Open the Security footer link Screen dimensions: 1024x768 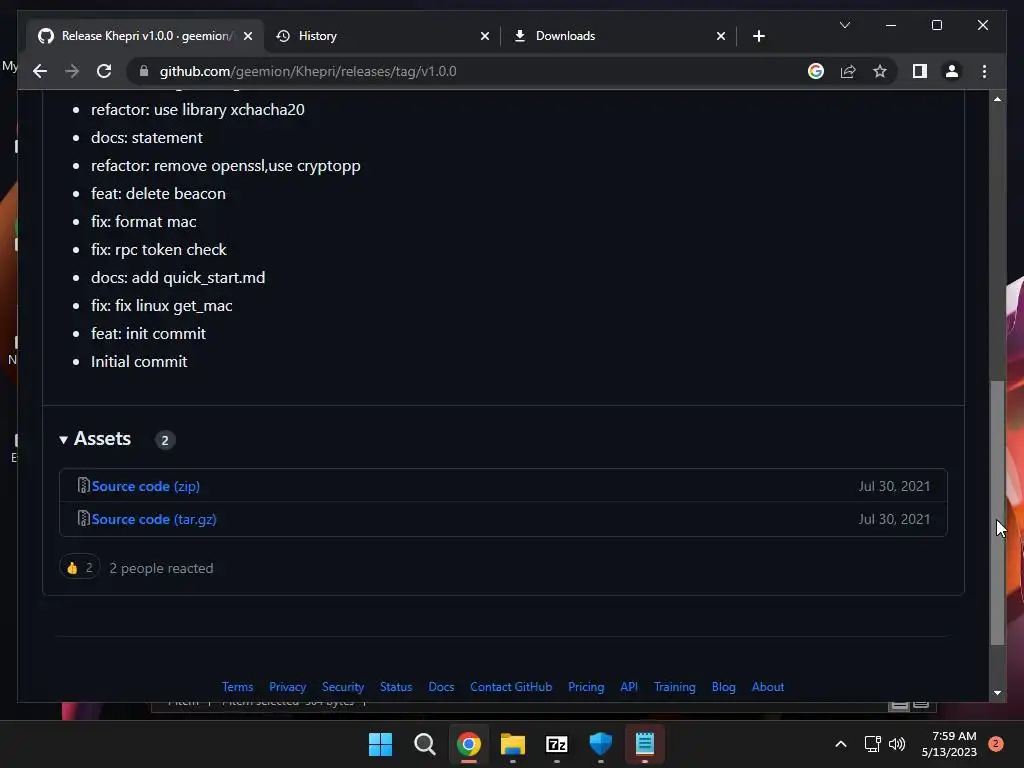coord(343,687)
